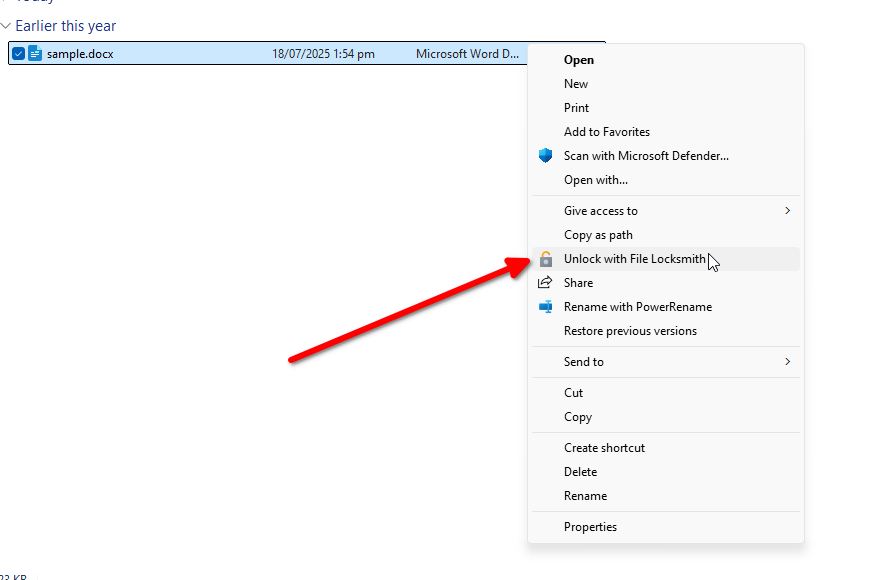Click the Microsoft Defender shield icon

point(545,155)
